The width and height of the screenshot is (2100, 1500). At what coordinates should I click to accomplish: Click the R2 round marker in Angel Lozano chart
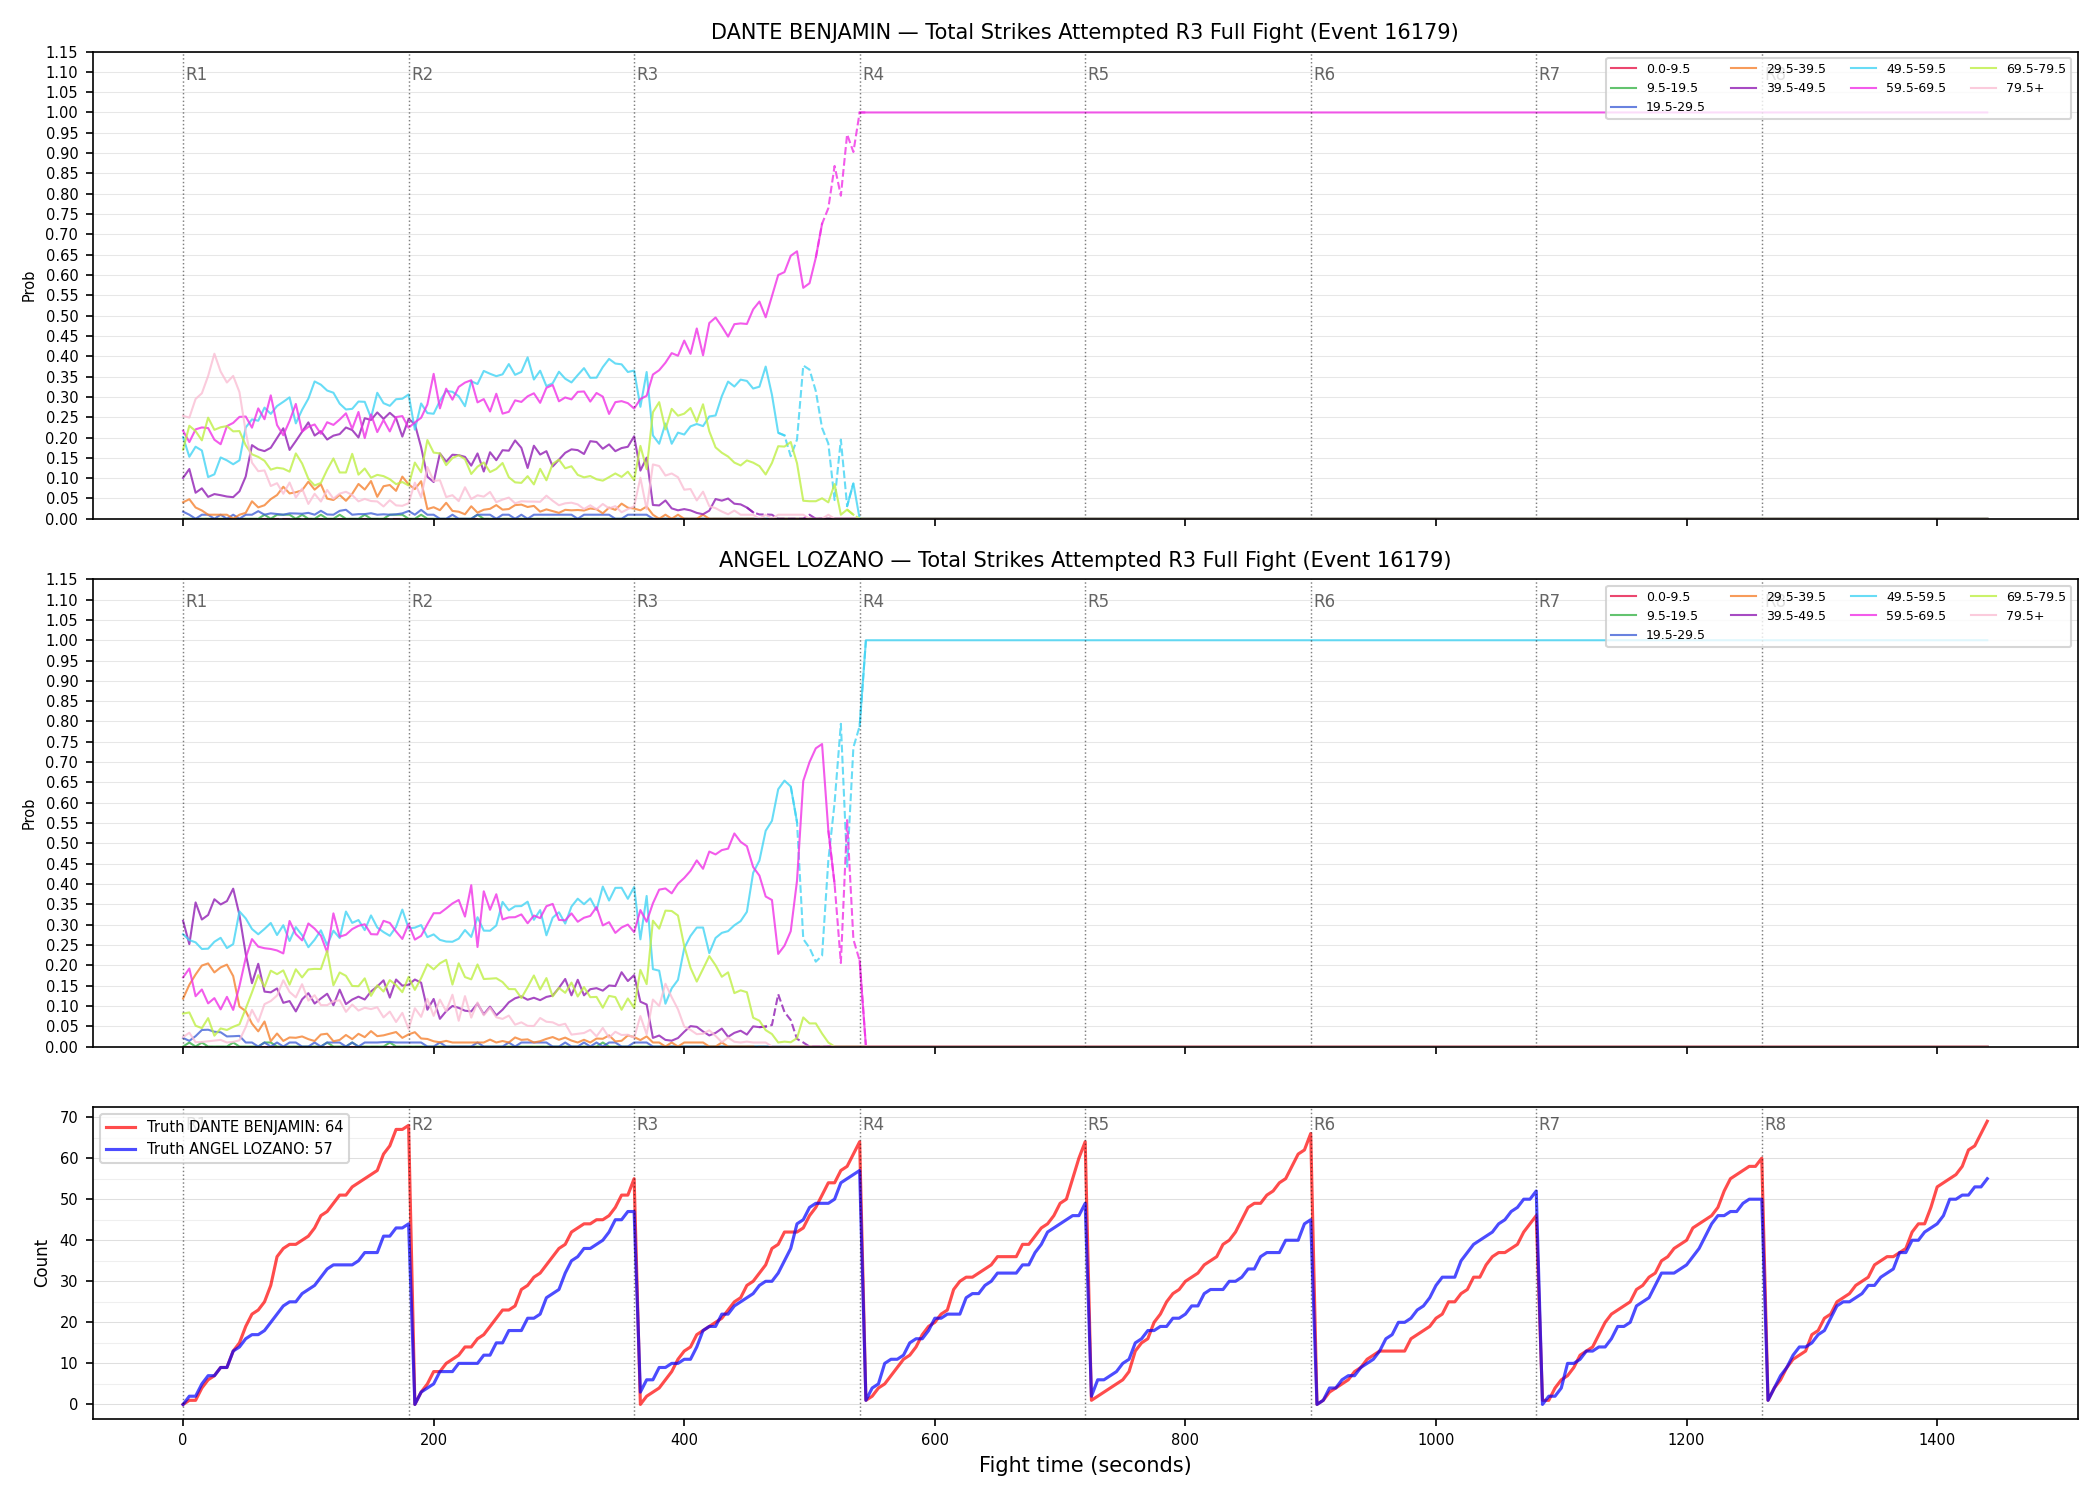click(x=422, y=601)
